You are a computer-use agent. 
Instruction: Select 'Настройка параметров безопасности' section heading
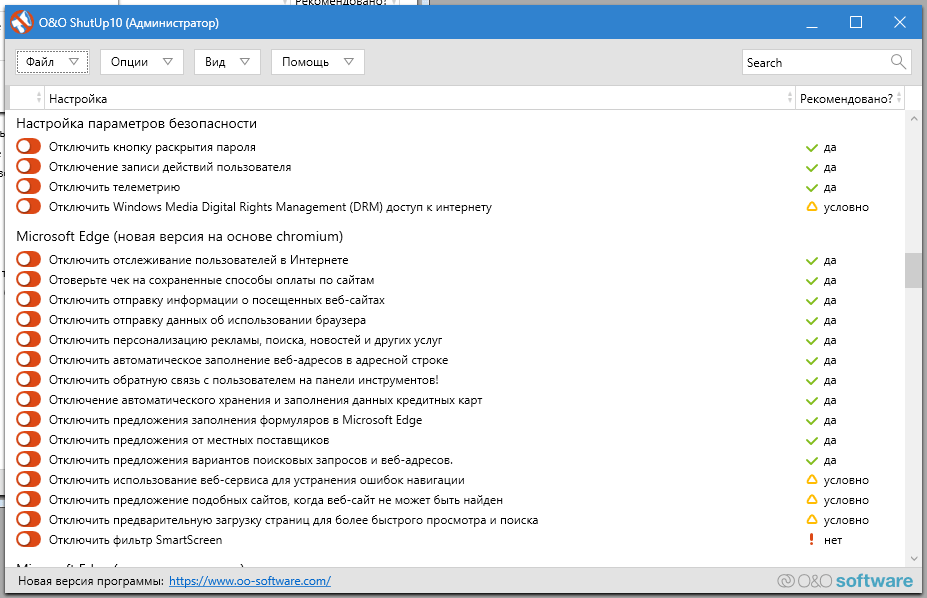tap(137, 124)
